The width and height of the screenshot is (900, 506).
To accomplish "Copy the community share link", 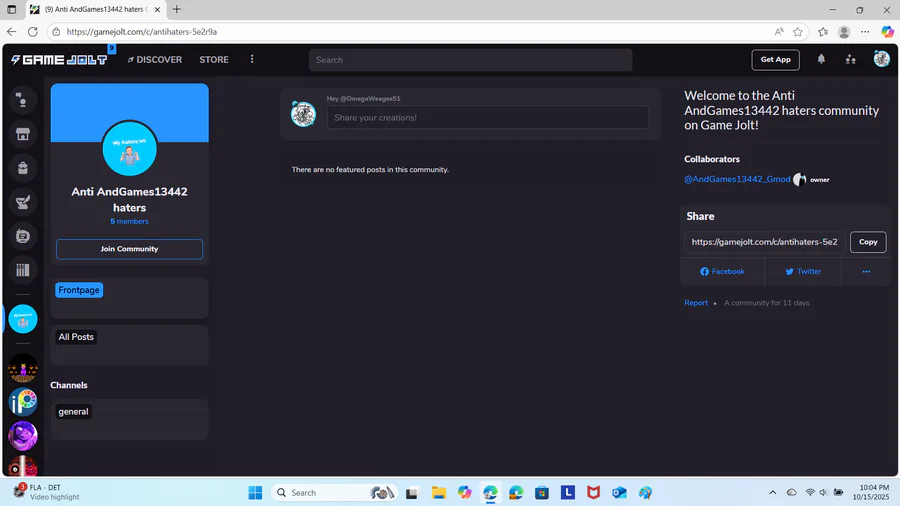I will coord(868,242).
